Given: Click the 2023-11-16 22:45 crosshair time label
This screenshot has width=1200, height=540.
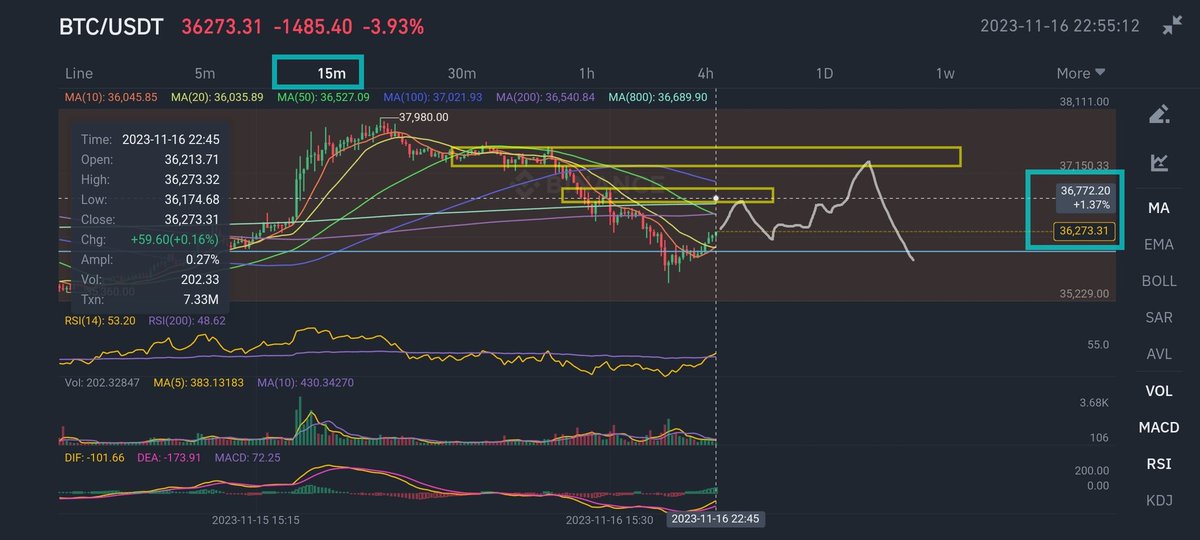Looking at the screenshot, I should pos(716,519).
